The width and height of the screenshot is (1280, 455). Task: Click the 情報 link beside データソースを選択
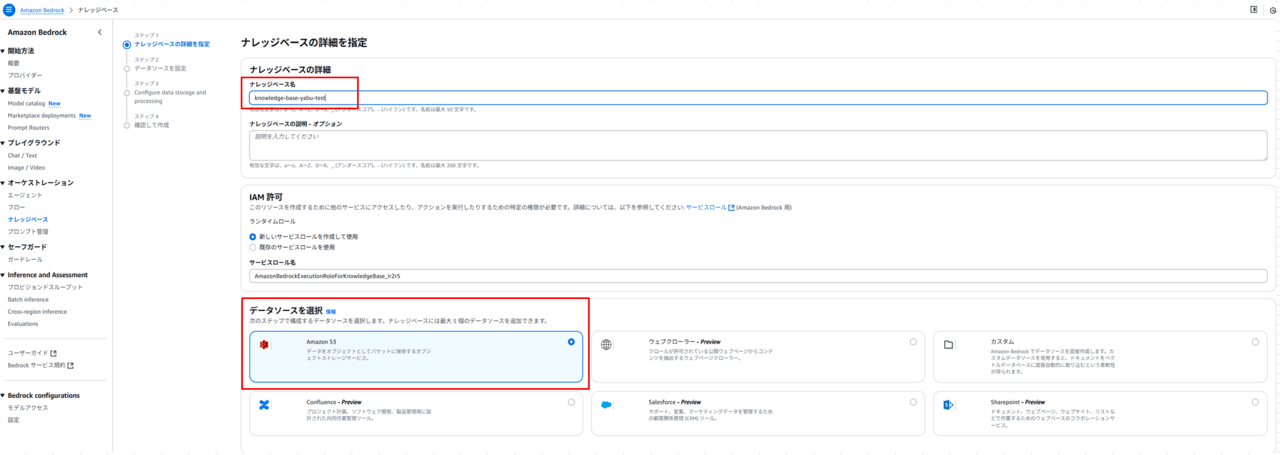[330, 311]
